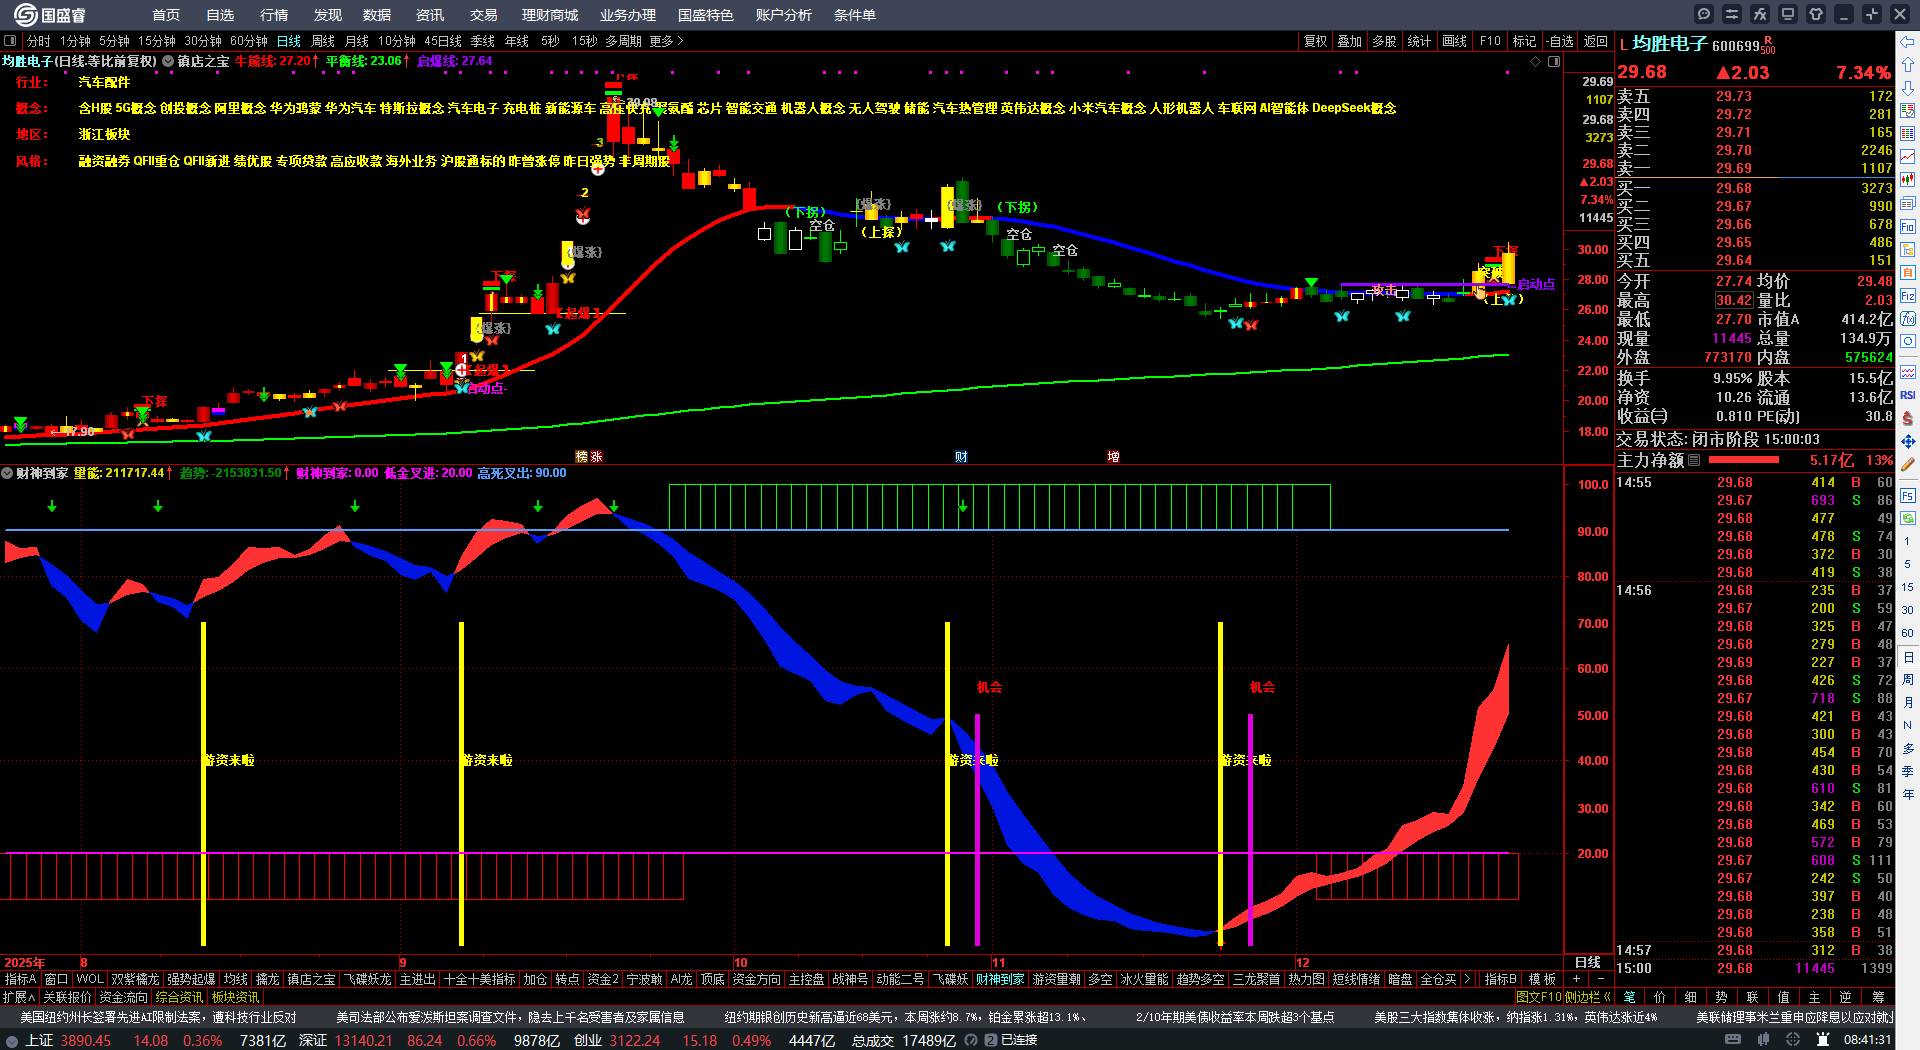Click the left arrow icon on right sidebar

tap(1908, 41)
